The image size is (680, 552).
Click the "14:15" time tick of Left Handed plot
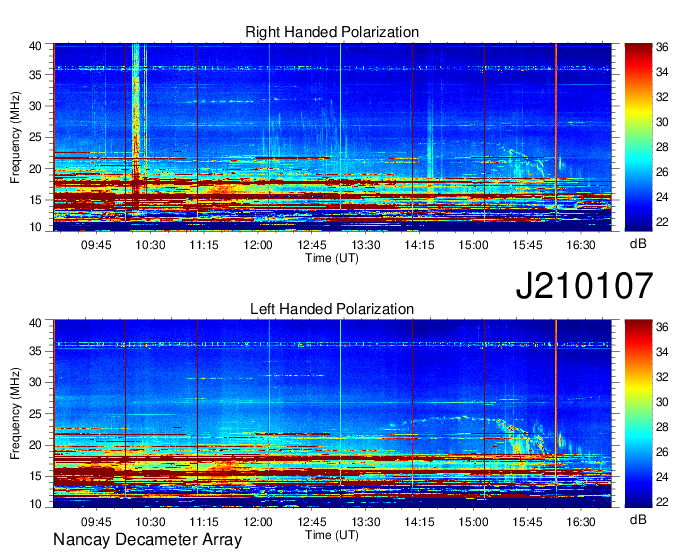pos(419,522)
